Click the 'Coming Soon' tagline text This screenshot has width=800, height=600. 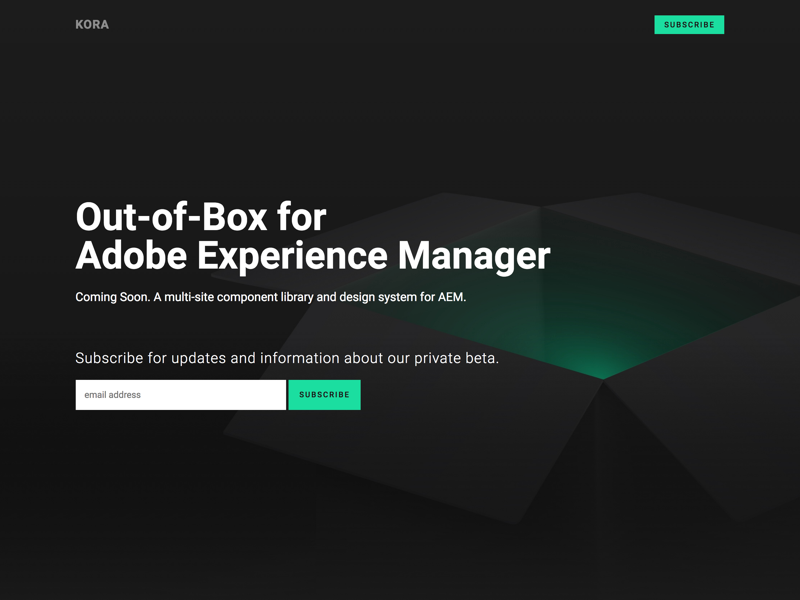click(x=270, y=297)
